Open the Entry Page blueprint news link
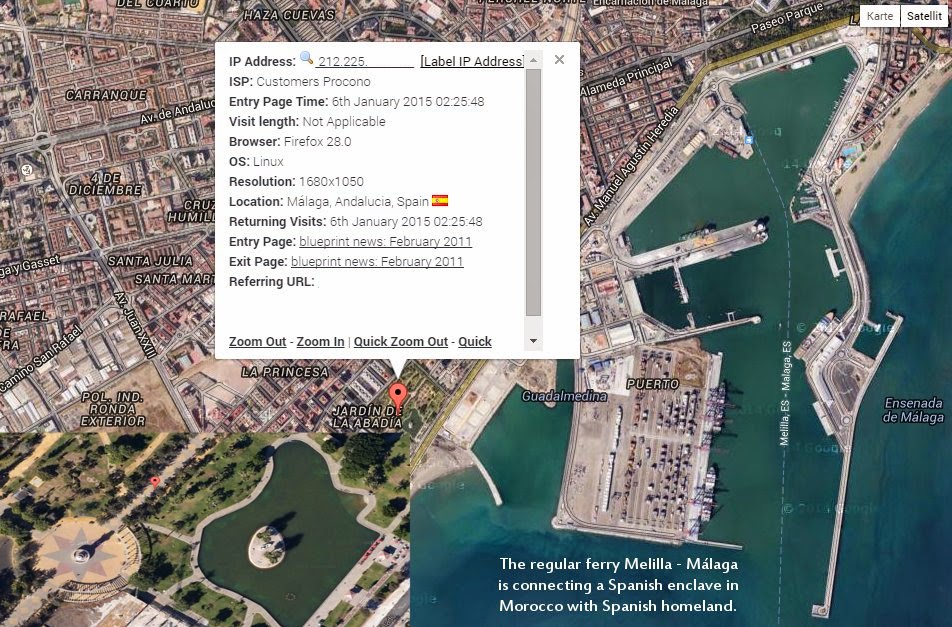 click(386, 242)
